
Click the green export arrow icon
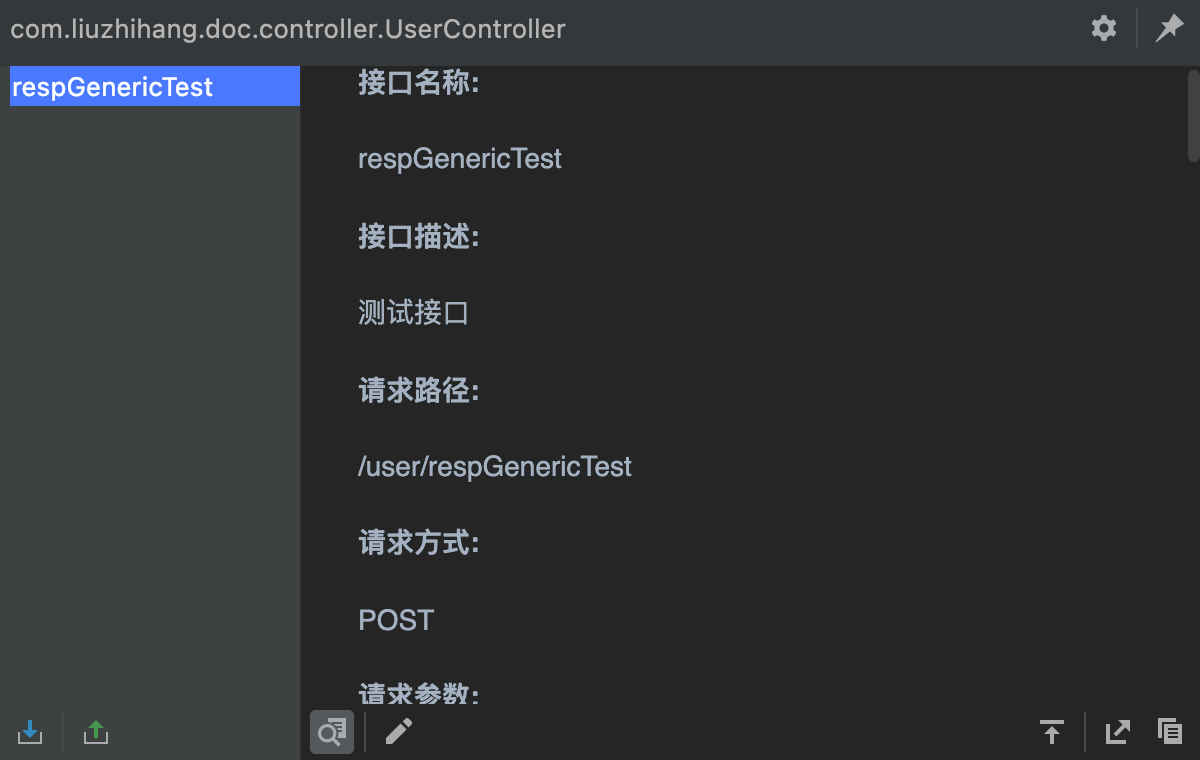click(x=96, y=732)
